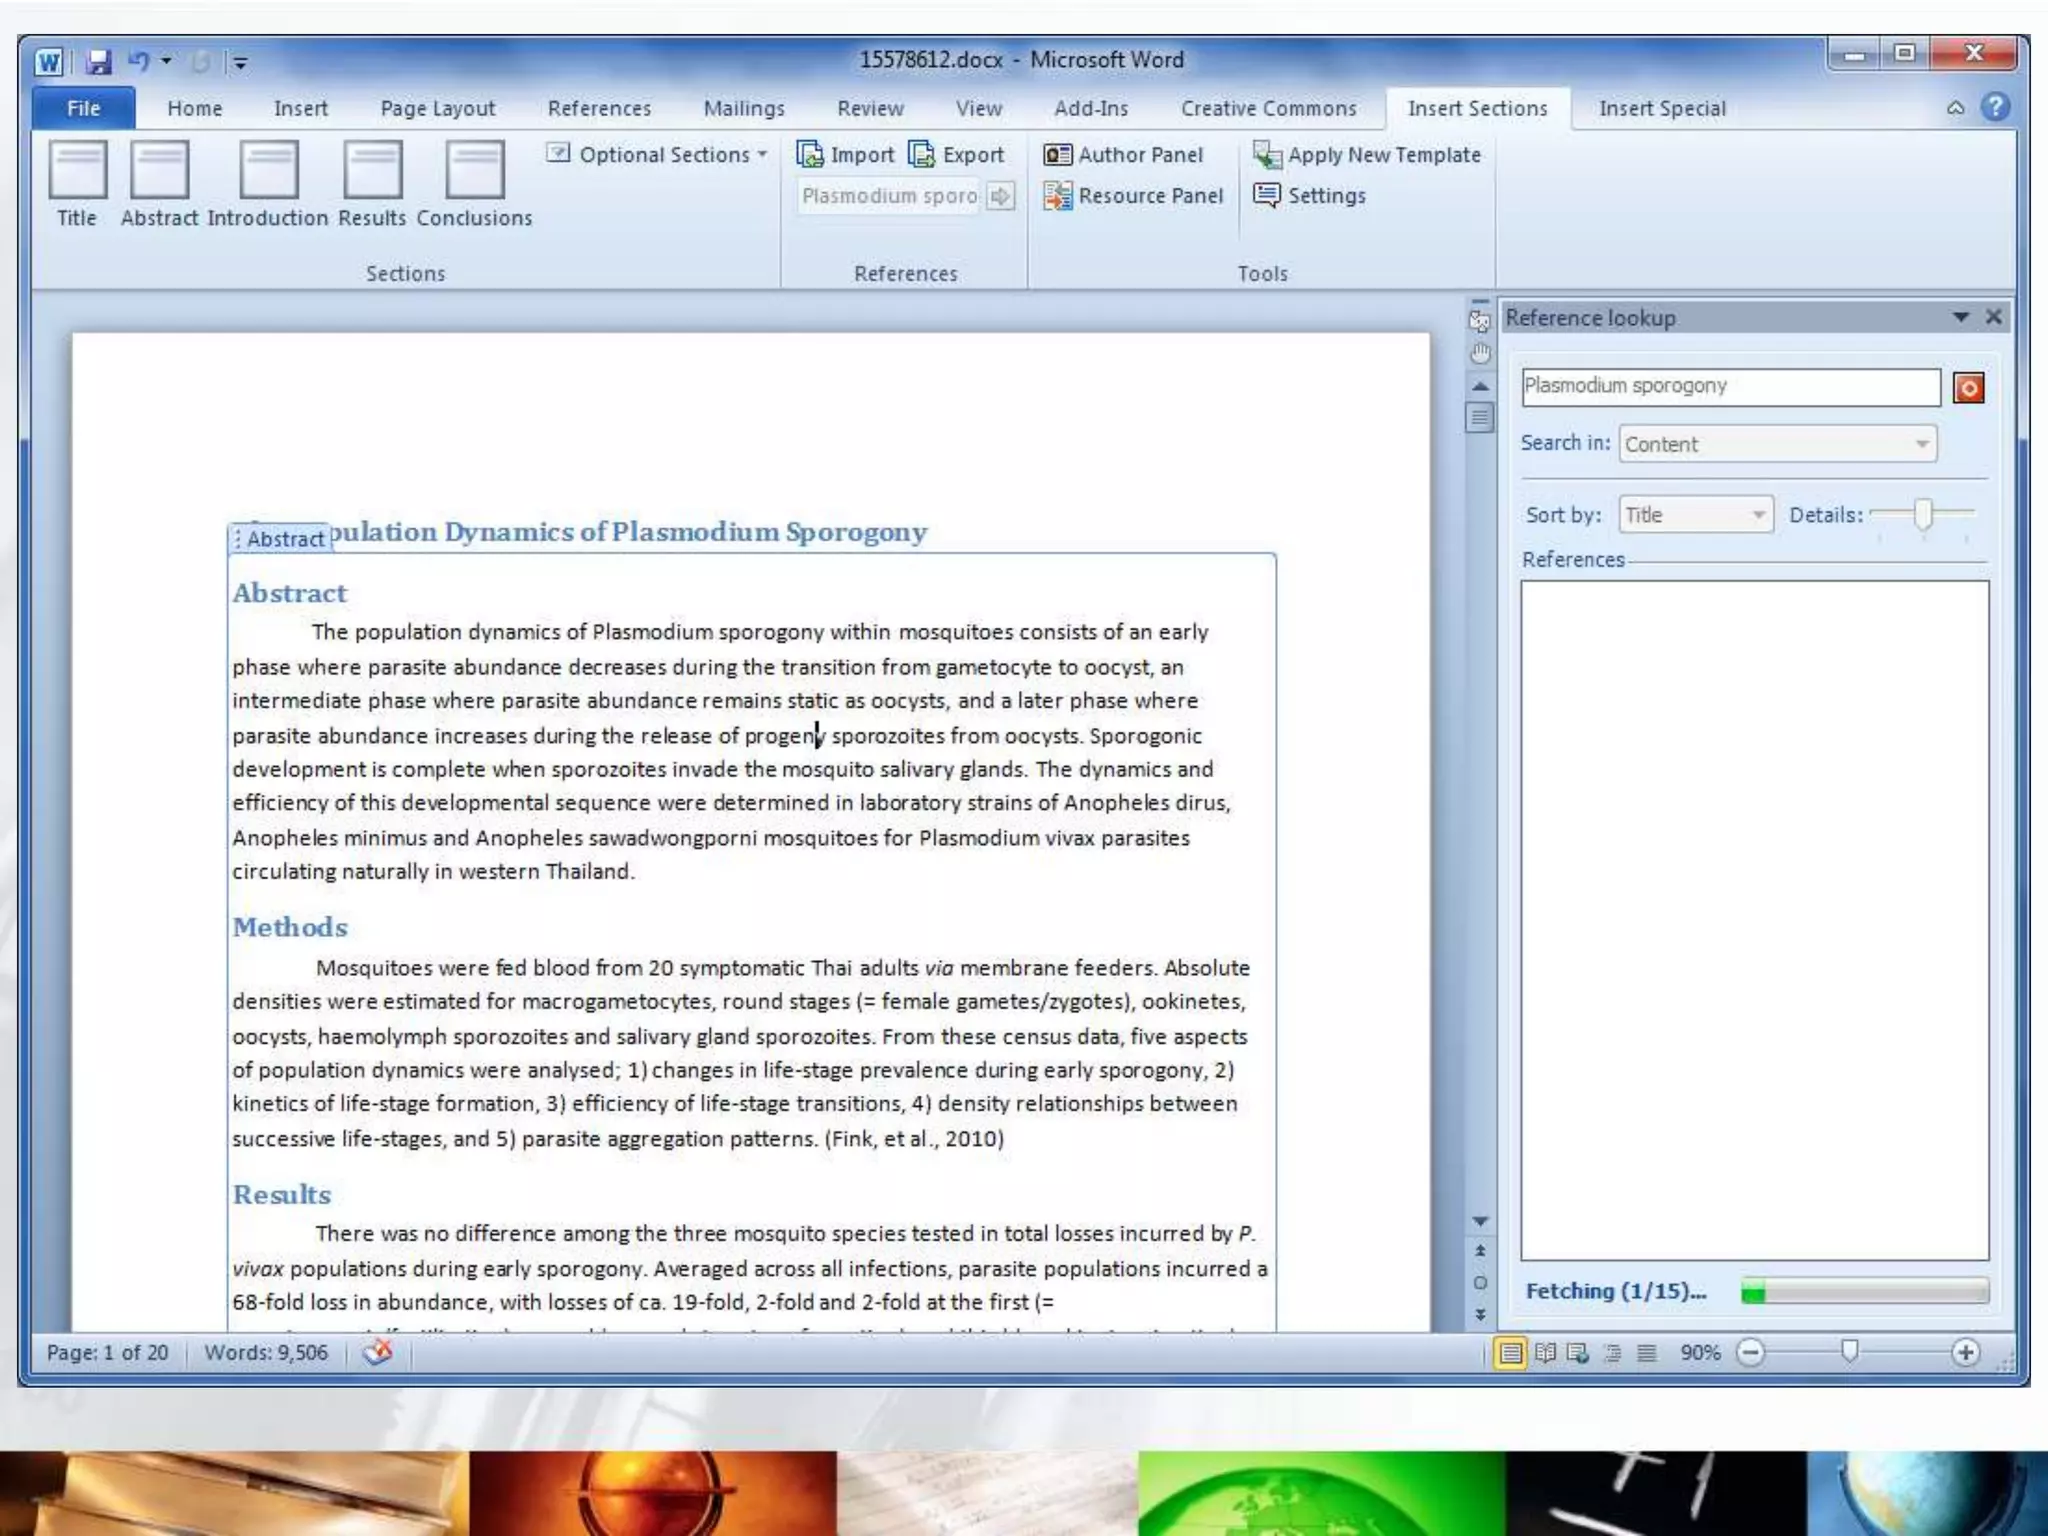The image size is (2048, 1536).
Task: Adjust the Details slider handle
Action: tap(1922, 514)
